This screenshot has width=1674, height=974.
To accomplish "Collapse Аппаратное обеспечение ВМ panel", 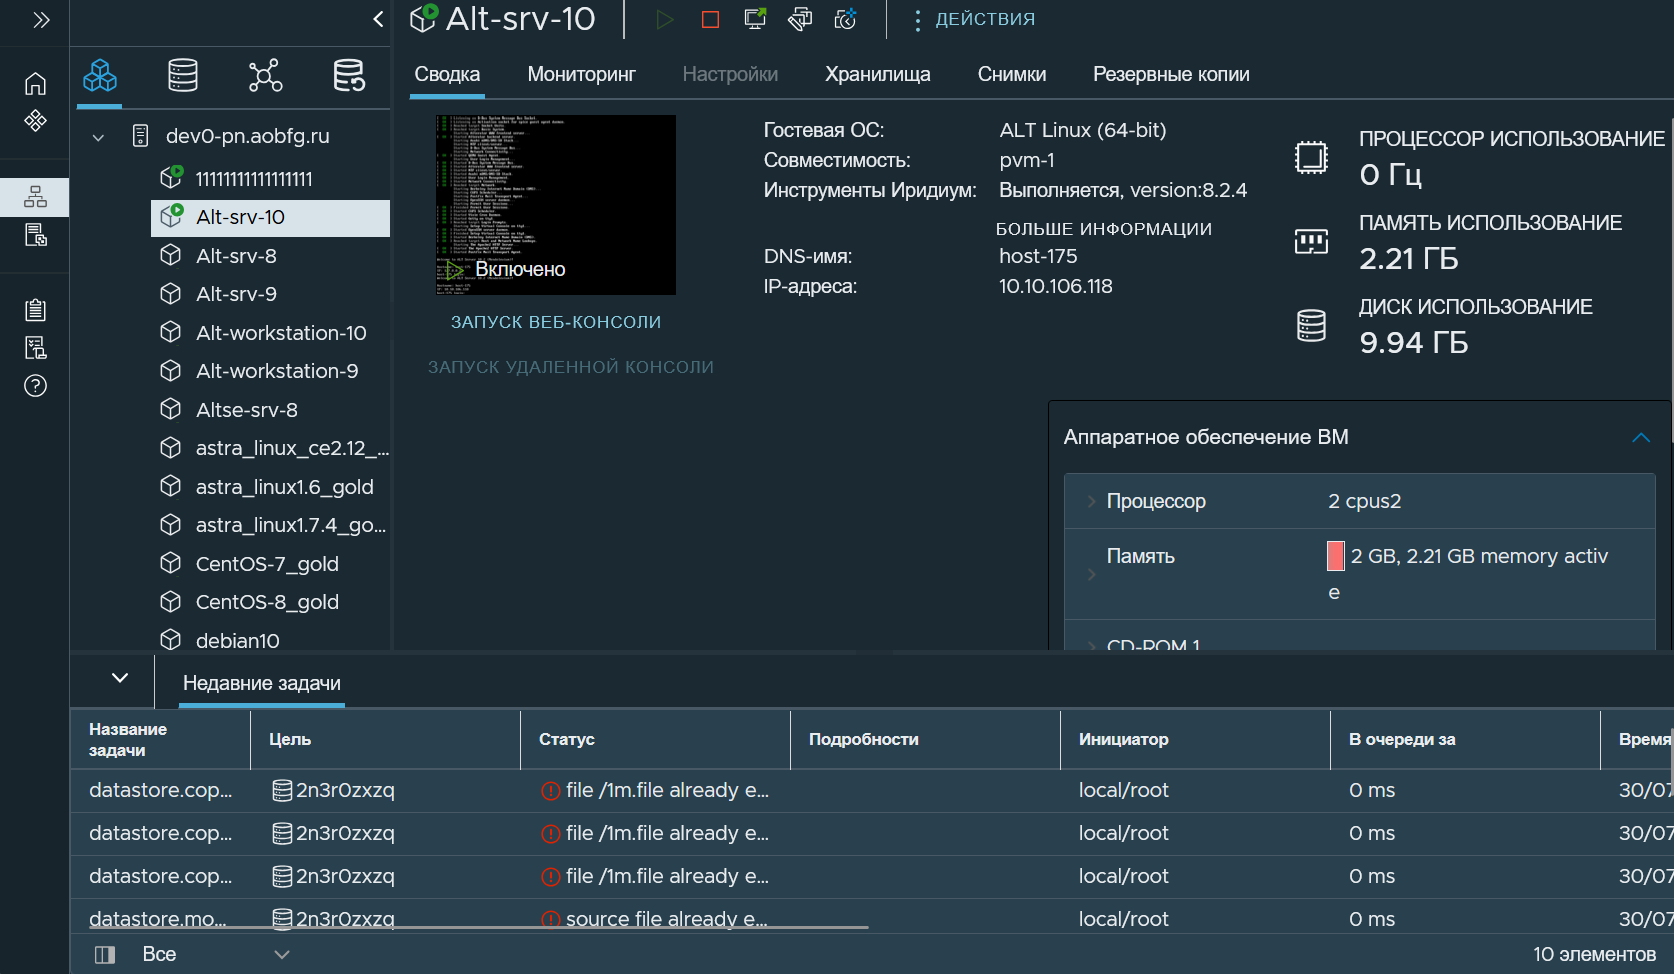I will pos(1641,437).
